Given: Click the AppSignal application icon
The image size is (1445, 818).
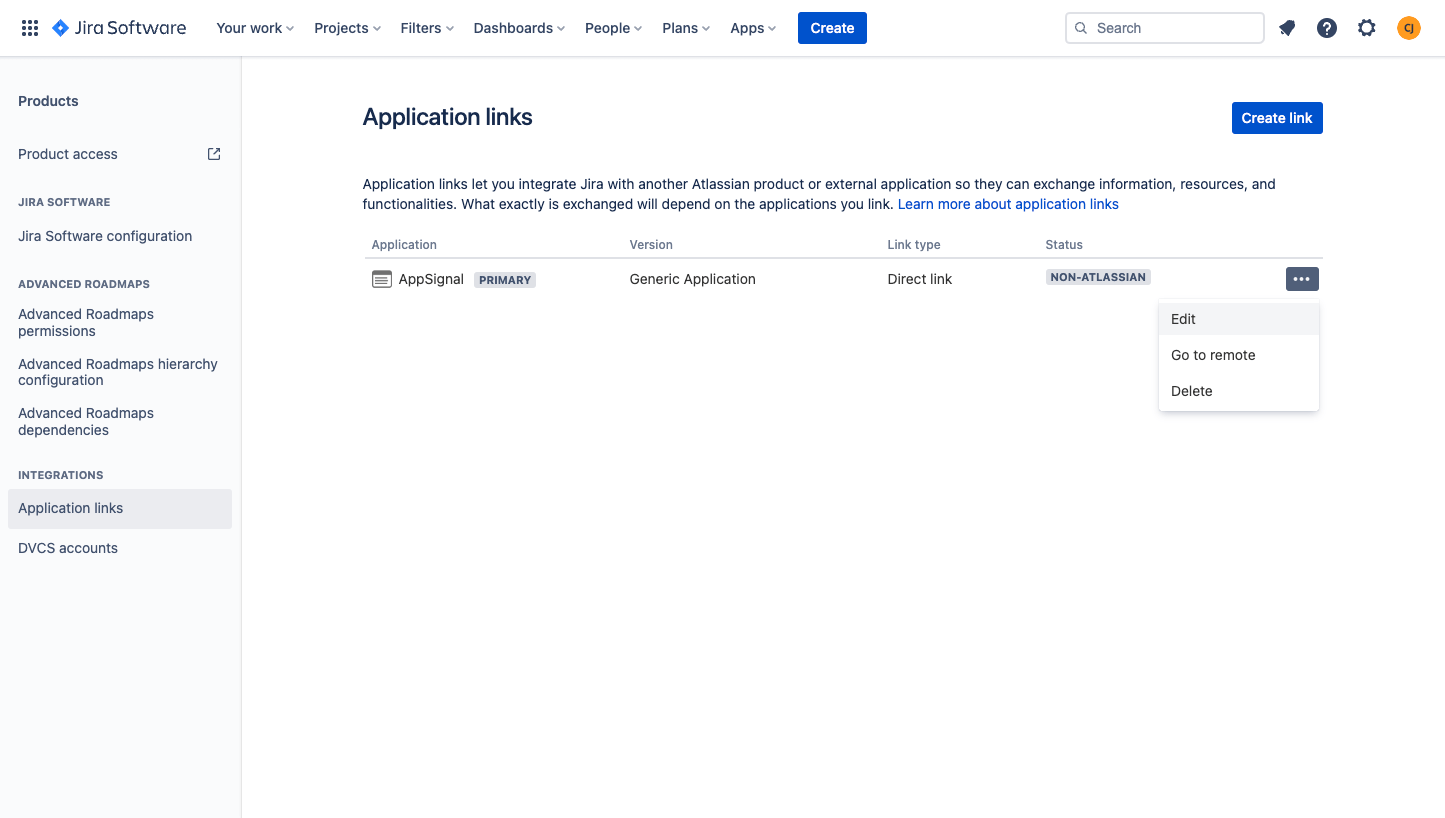Looking at the screenshot, I should coord(381,279).
